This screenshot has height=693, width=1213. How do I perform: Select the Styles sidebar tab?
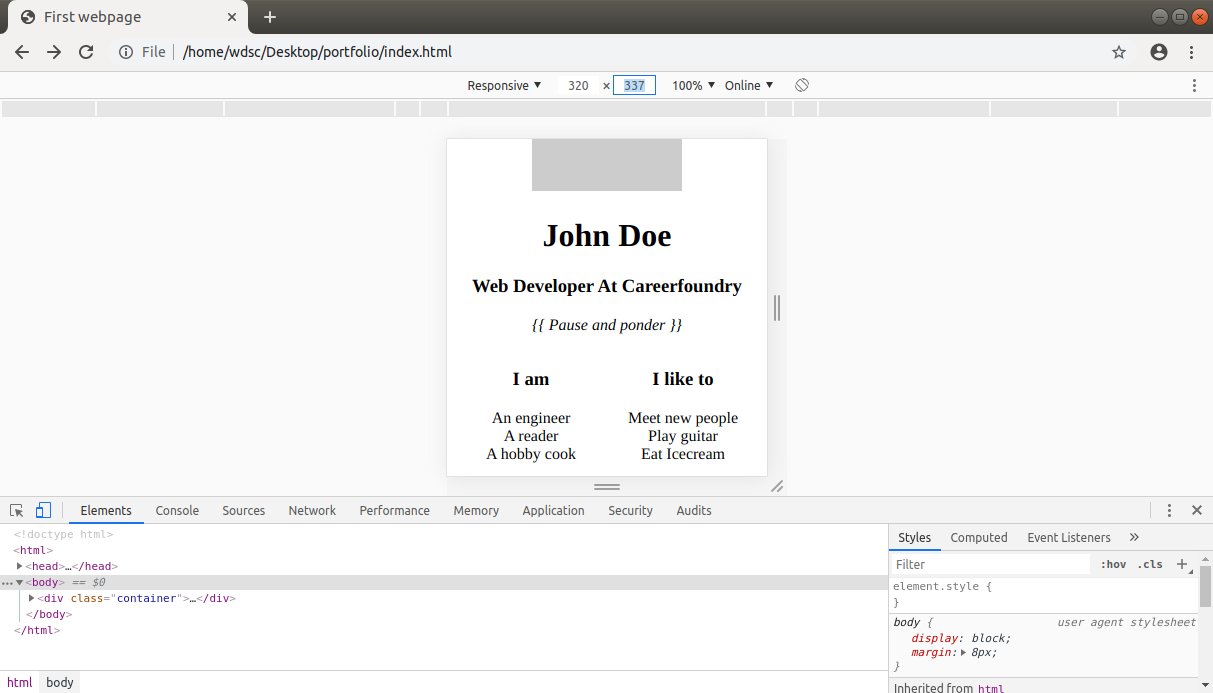[x=914, y=537]
